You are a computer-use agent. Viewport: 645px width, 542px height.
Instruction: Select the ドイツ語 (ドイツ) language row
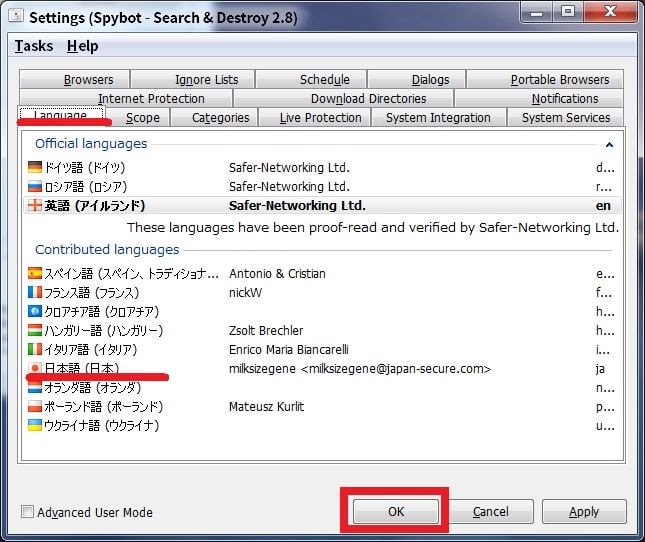click(322, 167)
